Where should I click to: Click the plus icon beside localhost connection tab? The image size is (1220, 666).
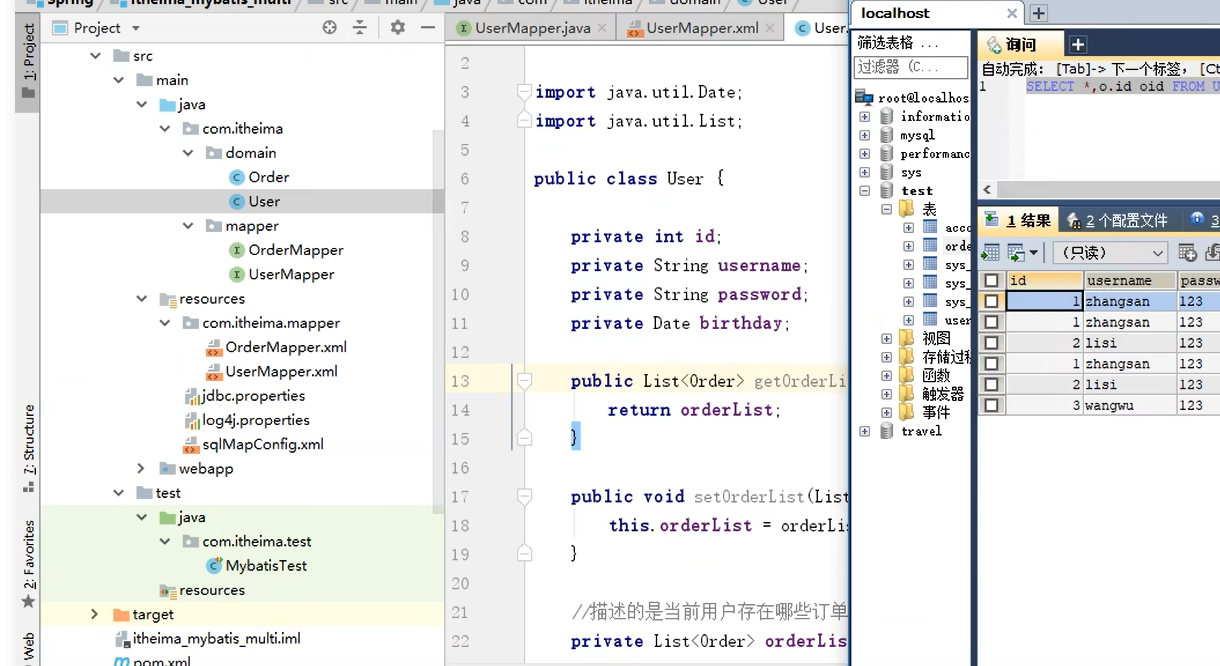[x=1039, y=13]
